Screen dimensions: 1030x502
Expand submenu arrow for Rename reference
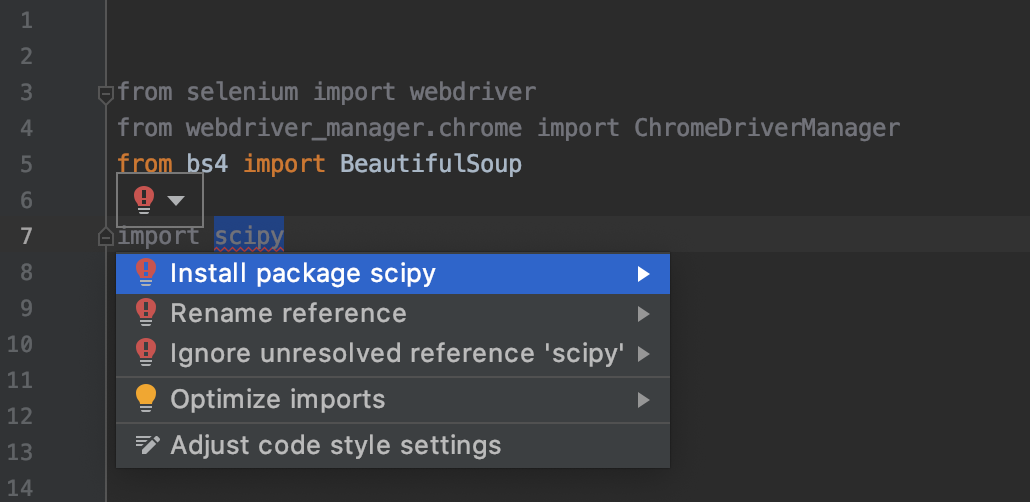[x=644, y=314]
